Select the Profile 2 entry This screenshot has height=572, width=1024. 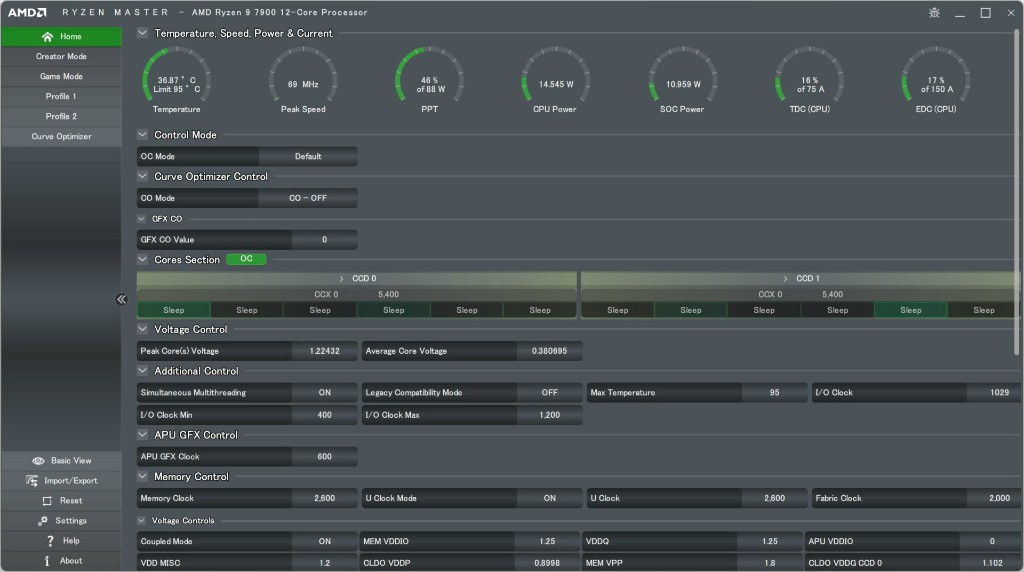(x=61, y=117)
